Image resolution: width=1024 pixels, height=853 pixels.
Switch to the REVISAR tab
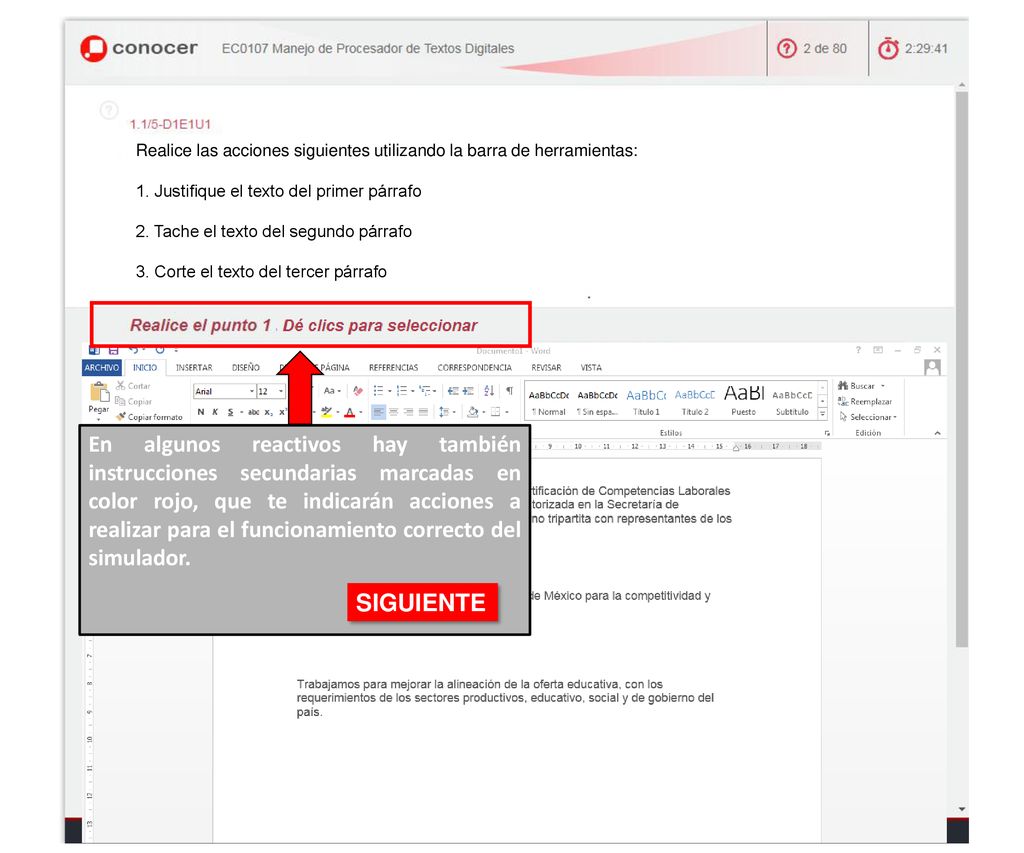546,368
